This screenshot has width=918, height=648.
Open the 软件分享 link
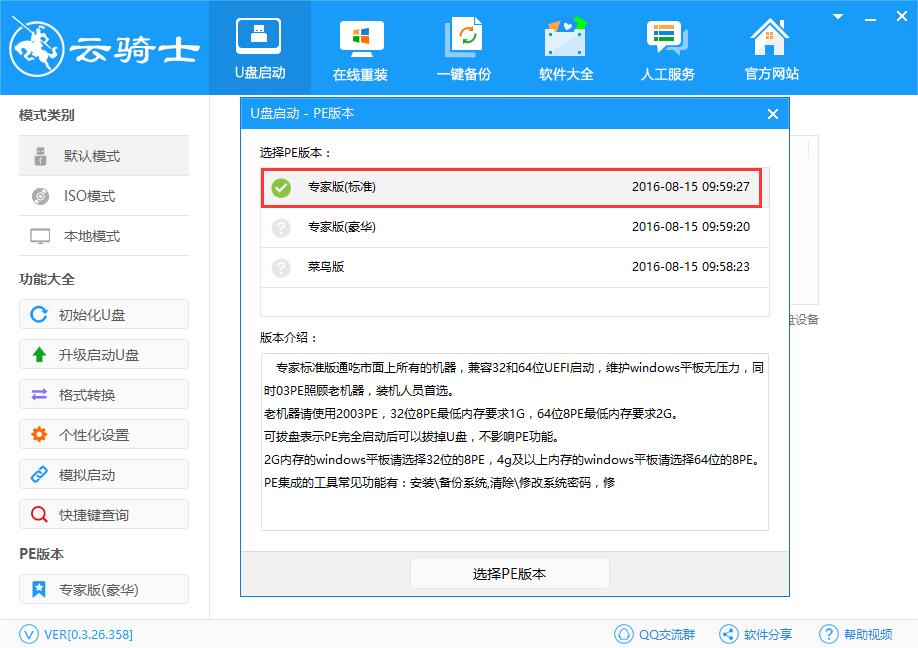[x=768, y=635]
